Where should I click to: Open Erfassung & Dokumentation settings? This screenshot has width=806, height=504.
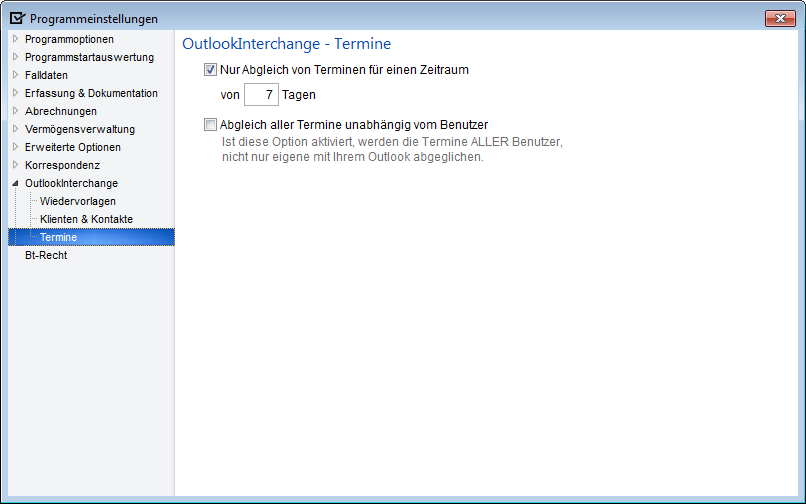91,93
